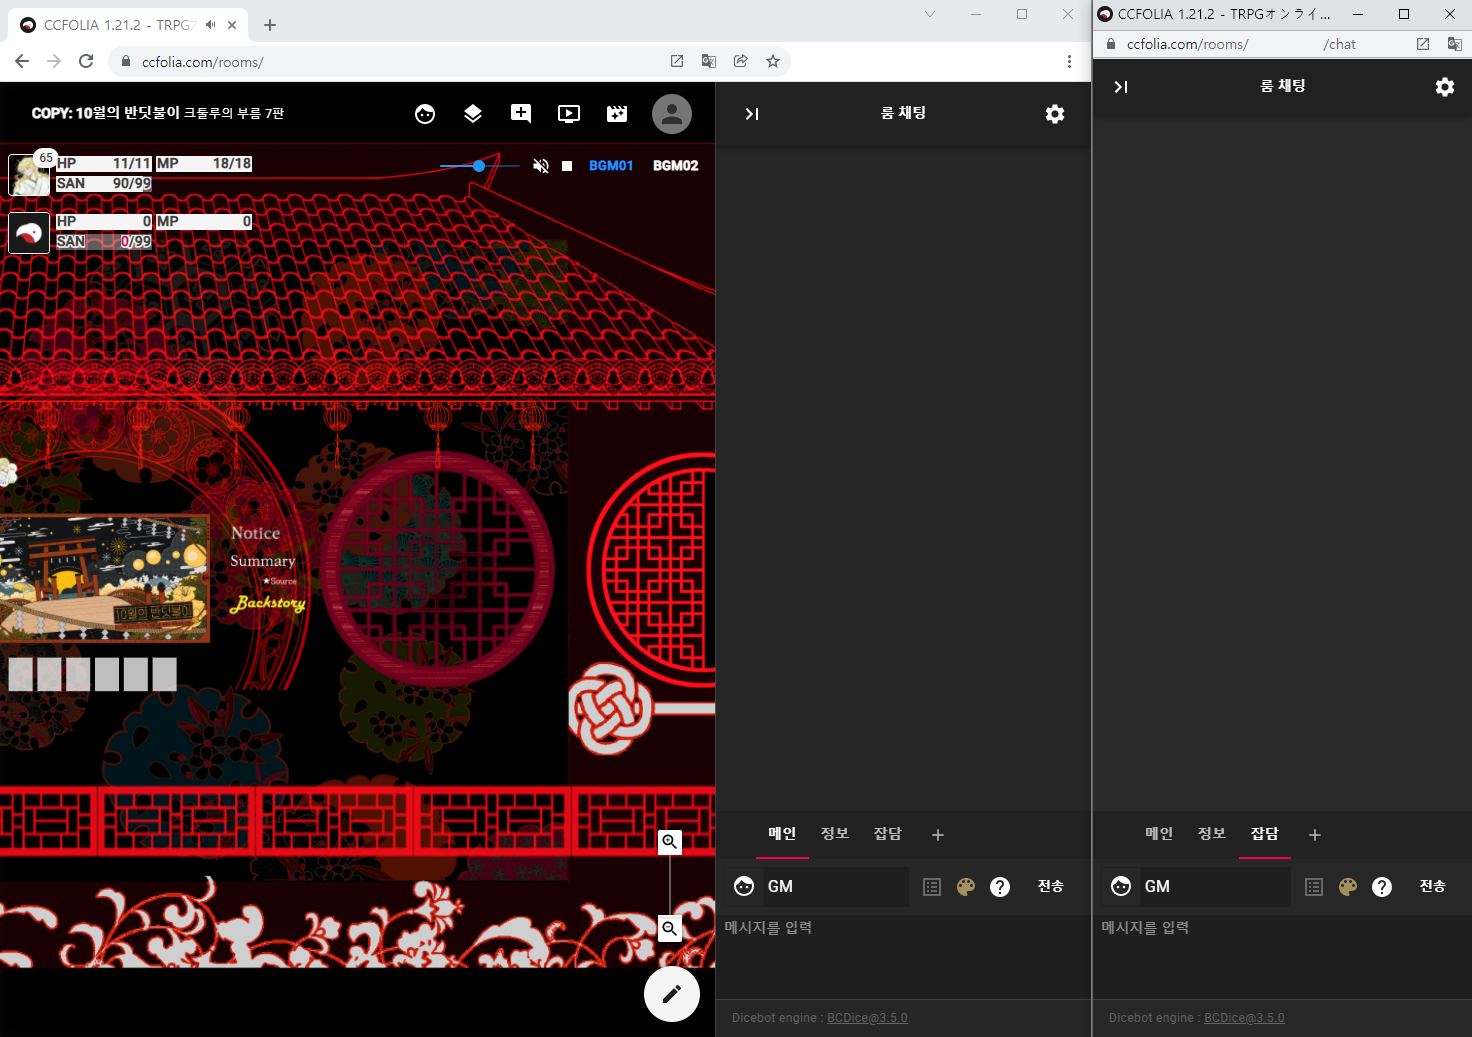Switch to 메인 tab in popup chat window
1472x1037 pixels.
tap(1159, 834)
